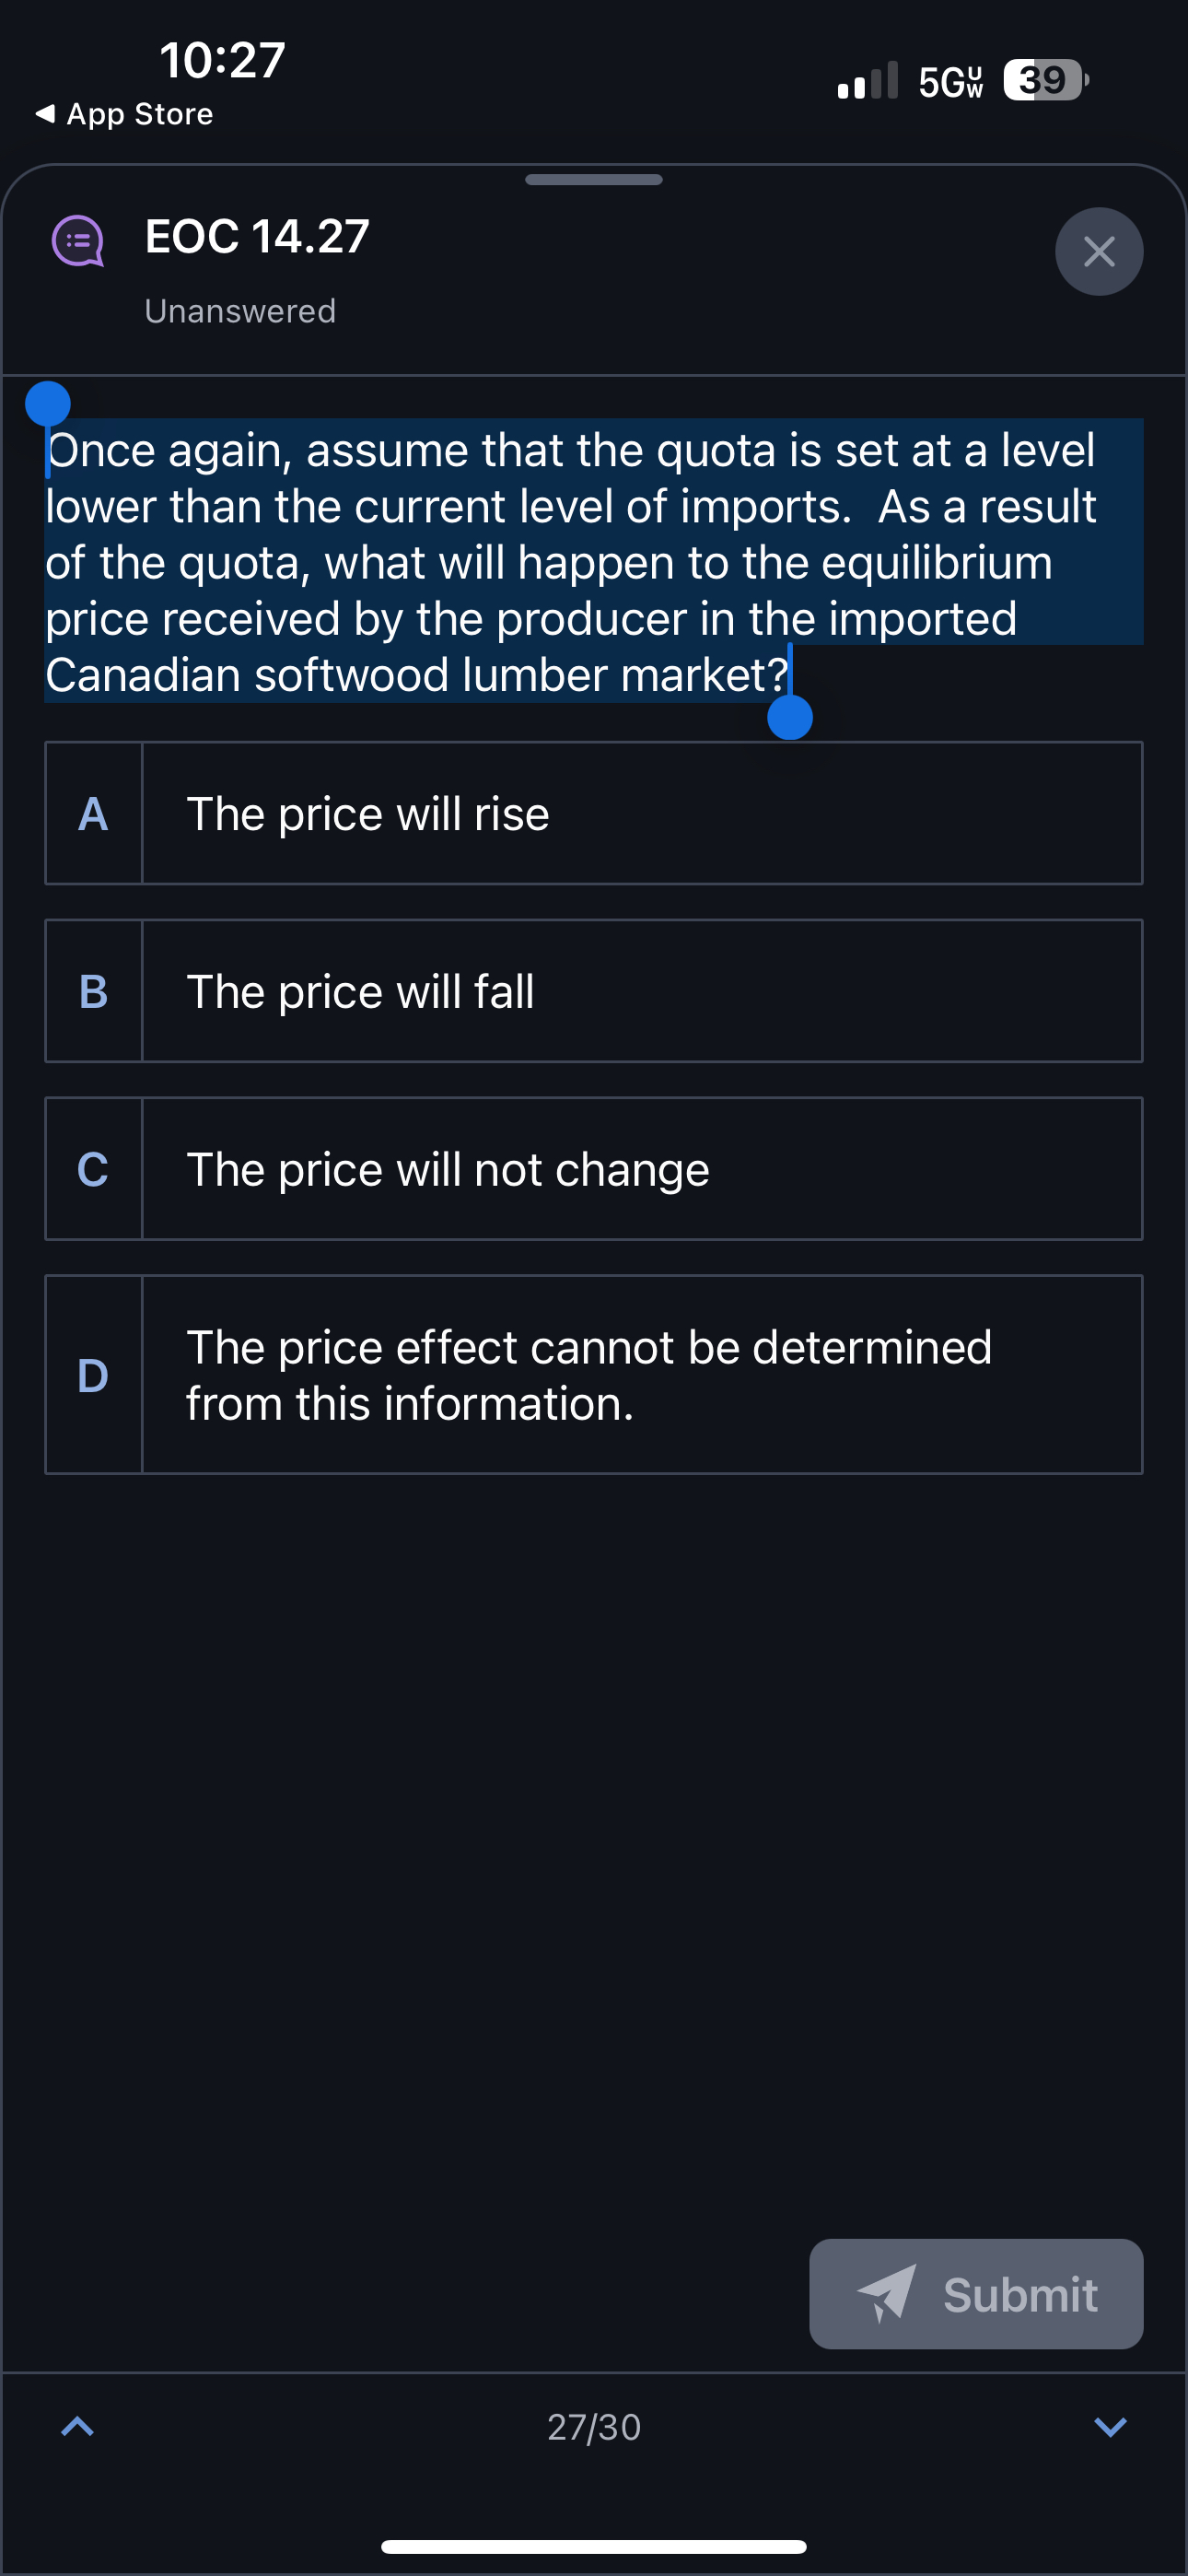1188x2576 pixels.
Task: Select answer letter C box
Action: tap(94, 1169)
